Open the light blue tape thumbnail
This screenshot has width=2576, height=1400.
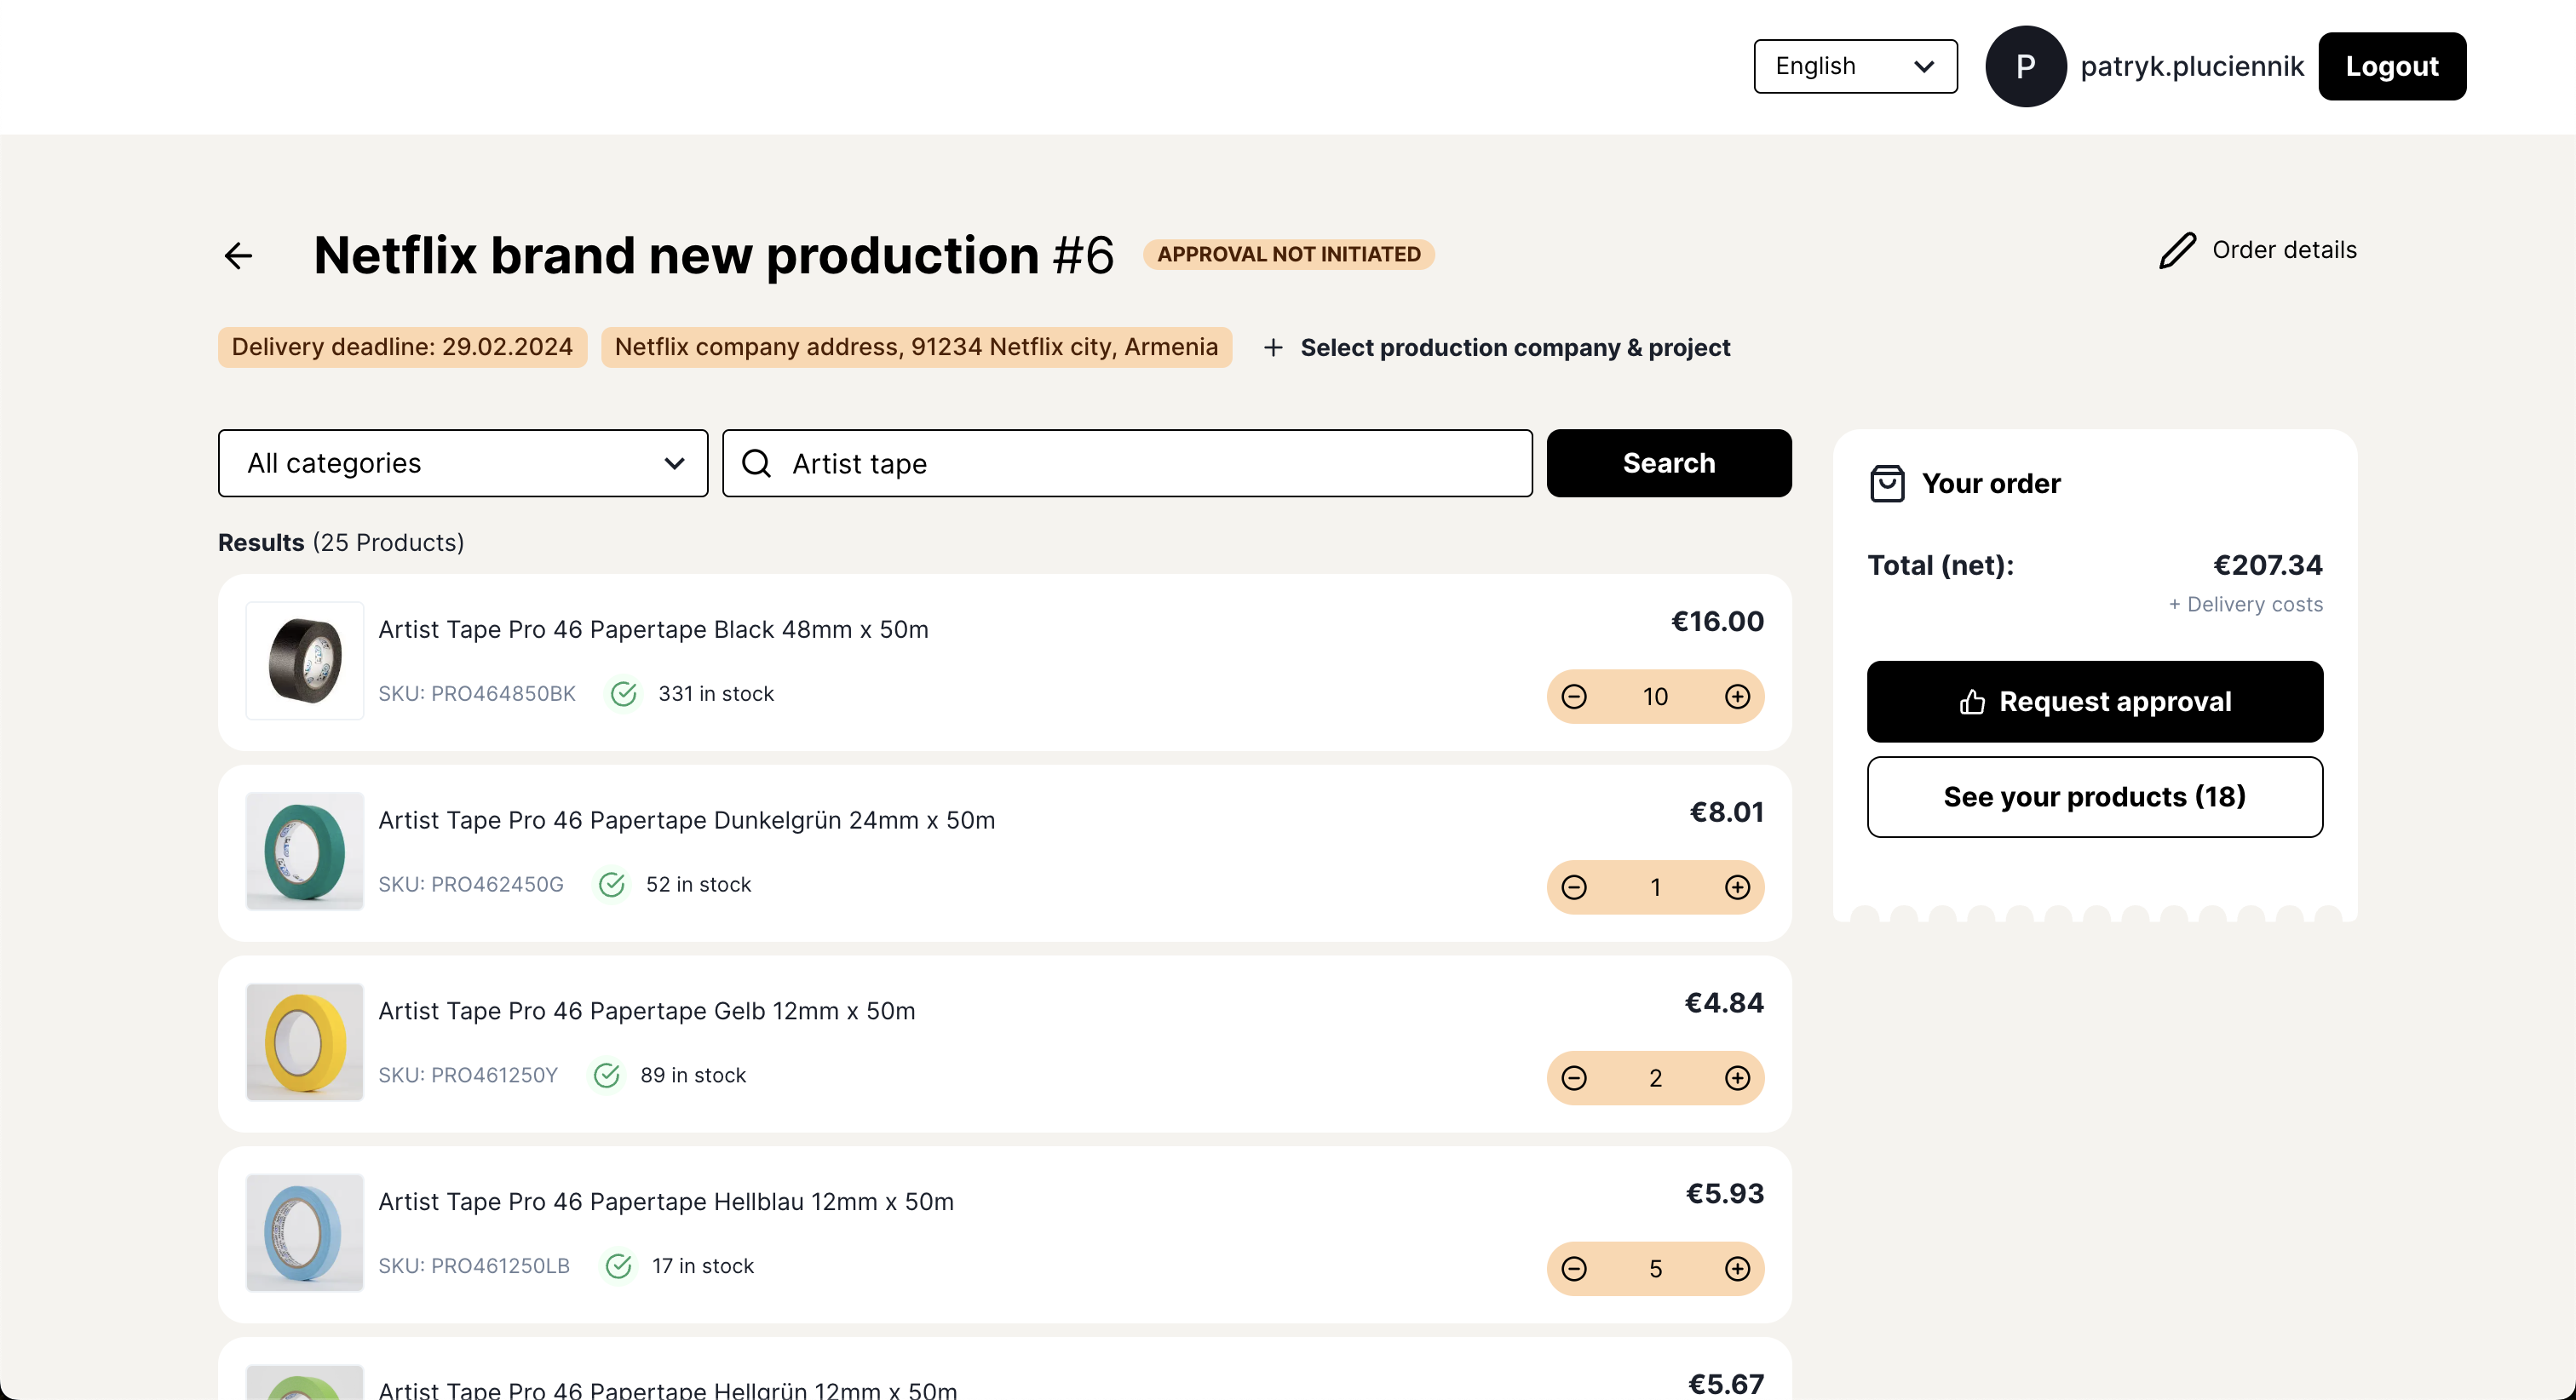coord(305,1234)
